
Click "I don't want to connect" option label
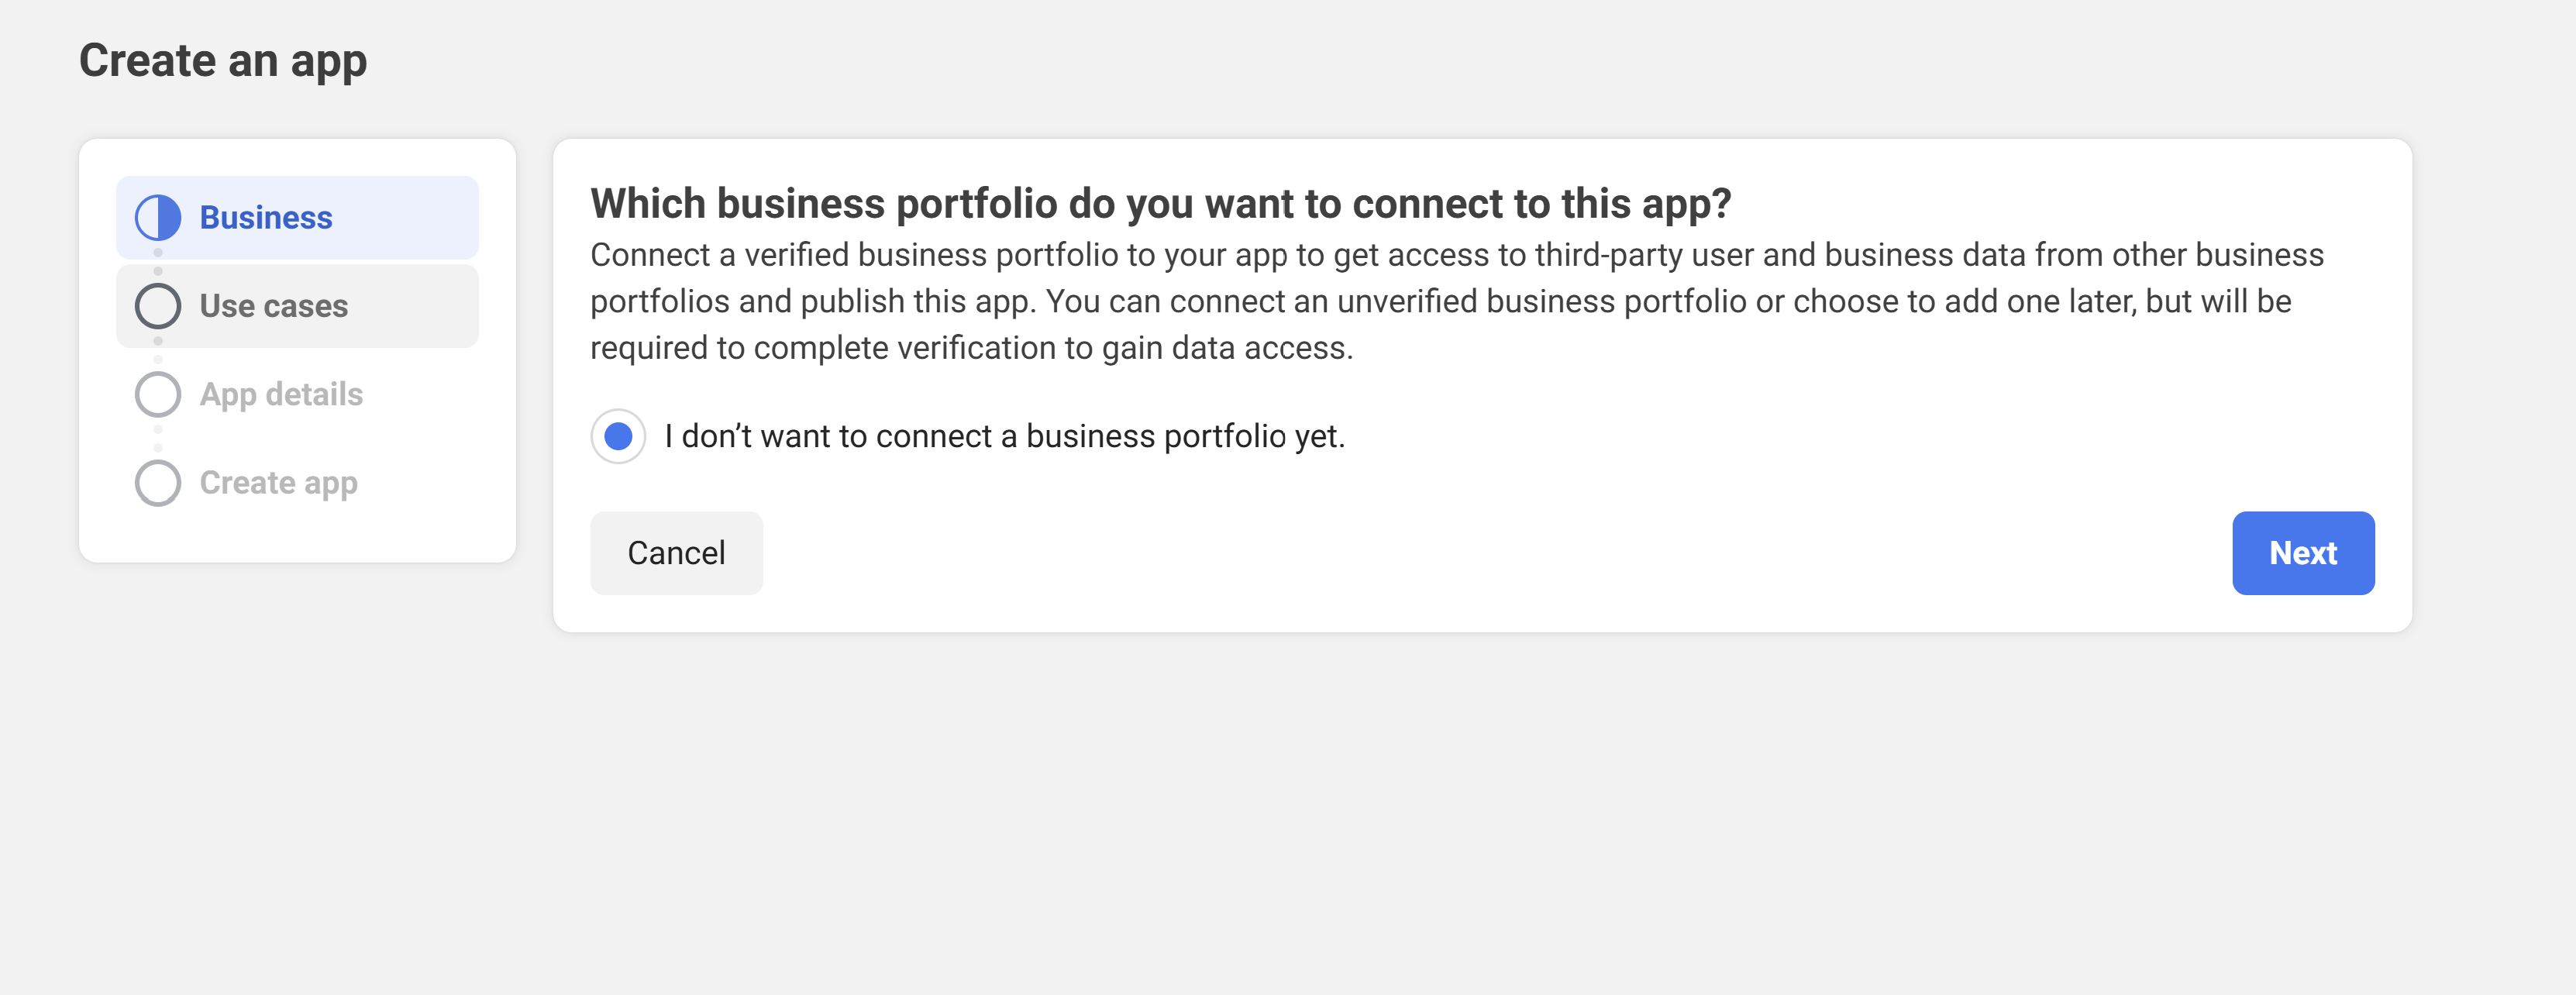coord(1004,436)
